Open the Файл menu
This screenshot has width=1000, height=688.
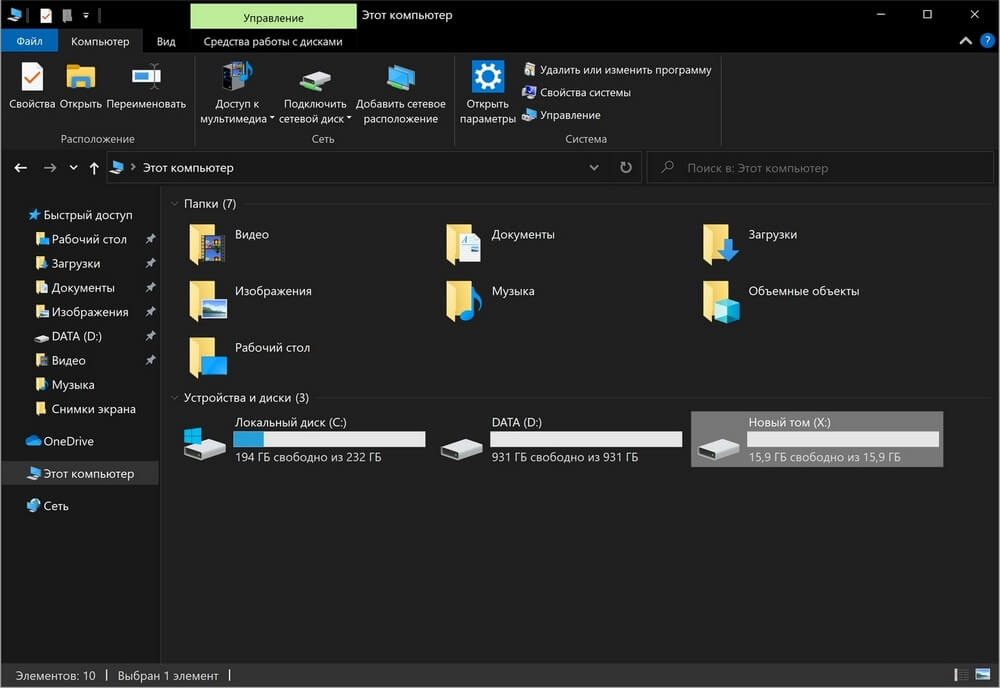(x=29, y=41)
